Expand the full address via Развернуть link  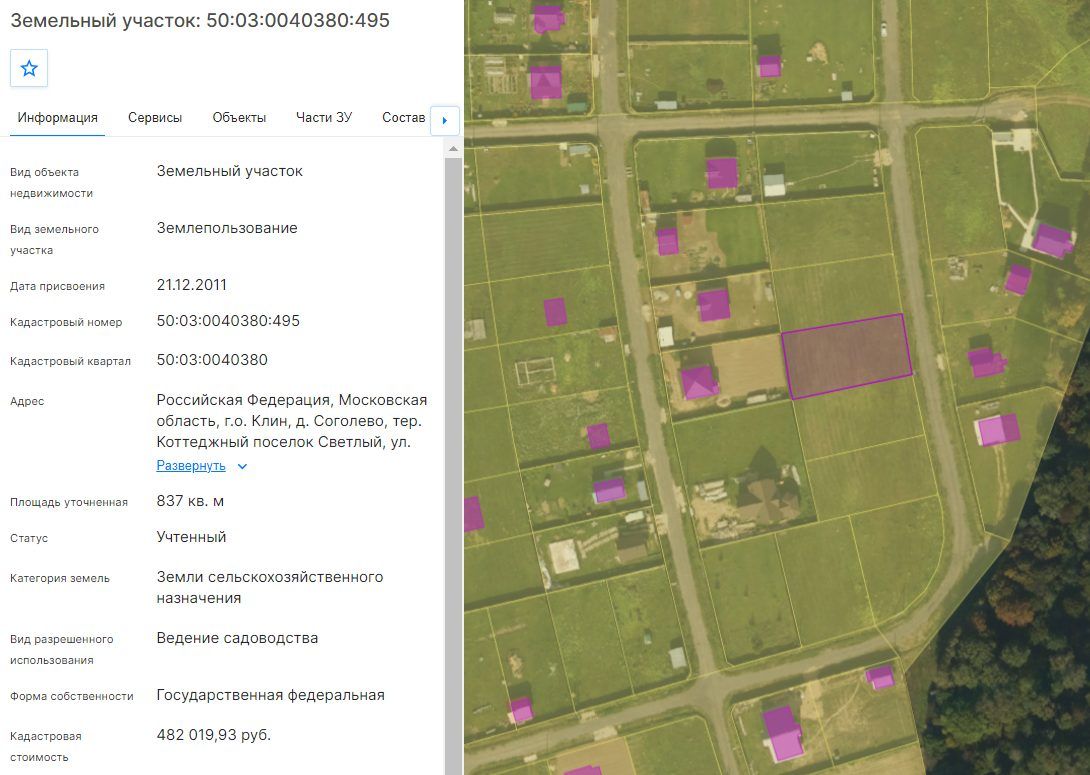tap(191, 466)
